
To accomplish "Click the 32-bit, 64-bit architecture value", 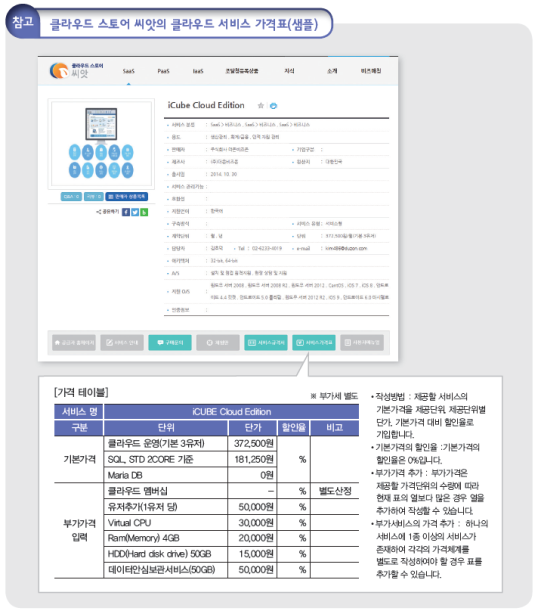I will click(x=224, y=261).
